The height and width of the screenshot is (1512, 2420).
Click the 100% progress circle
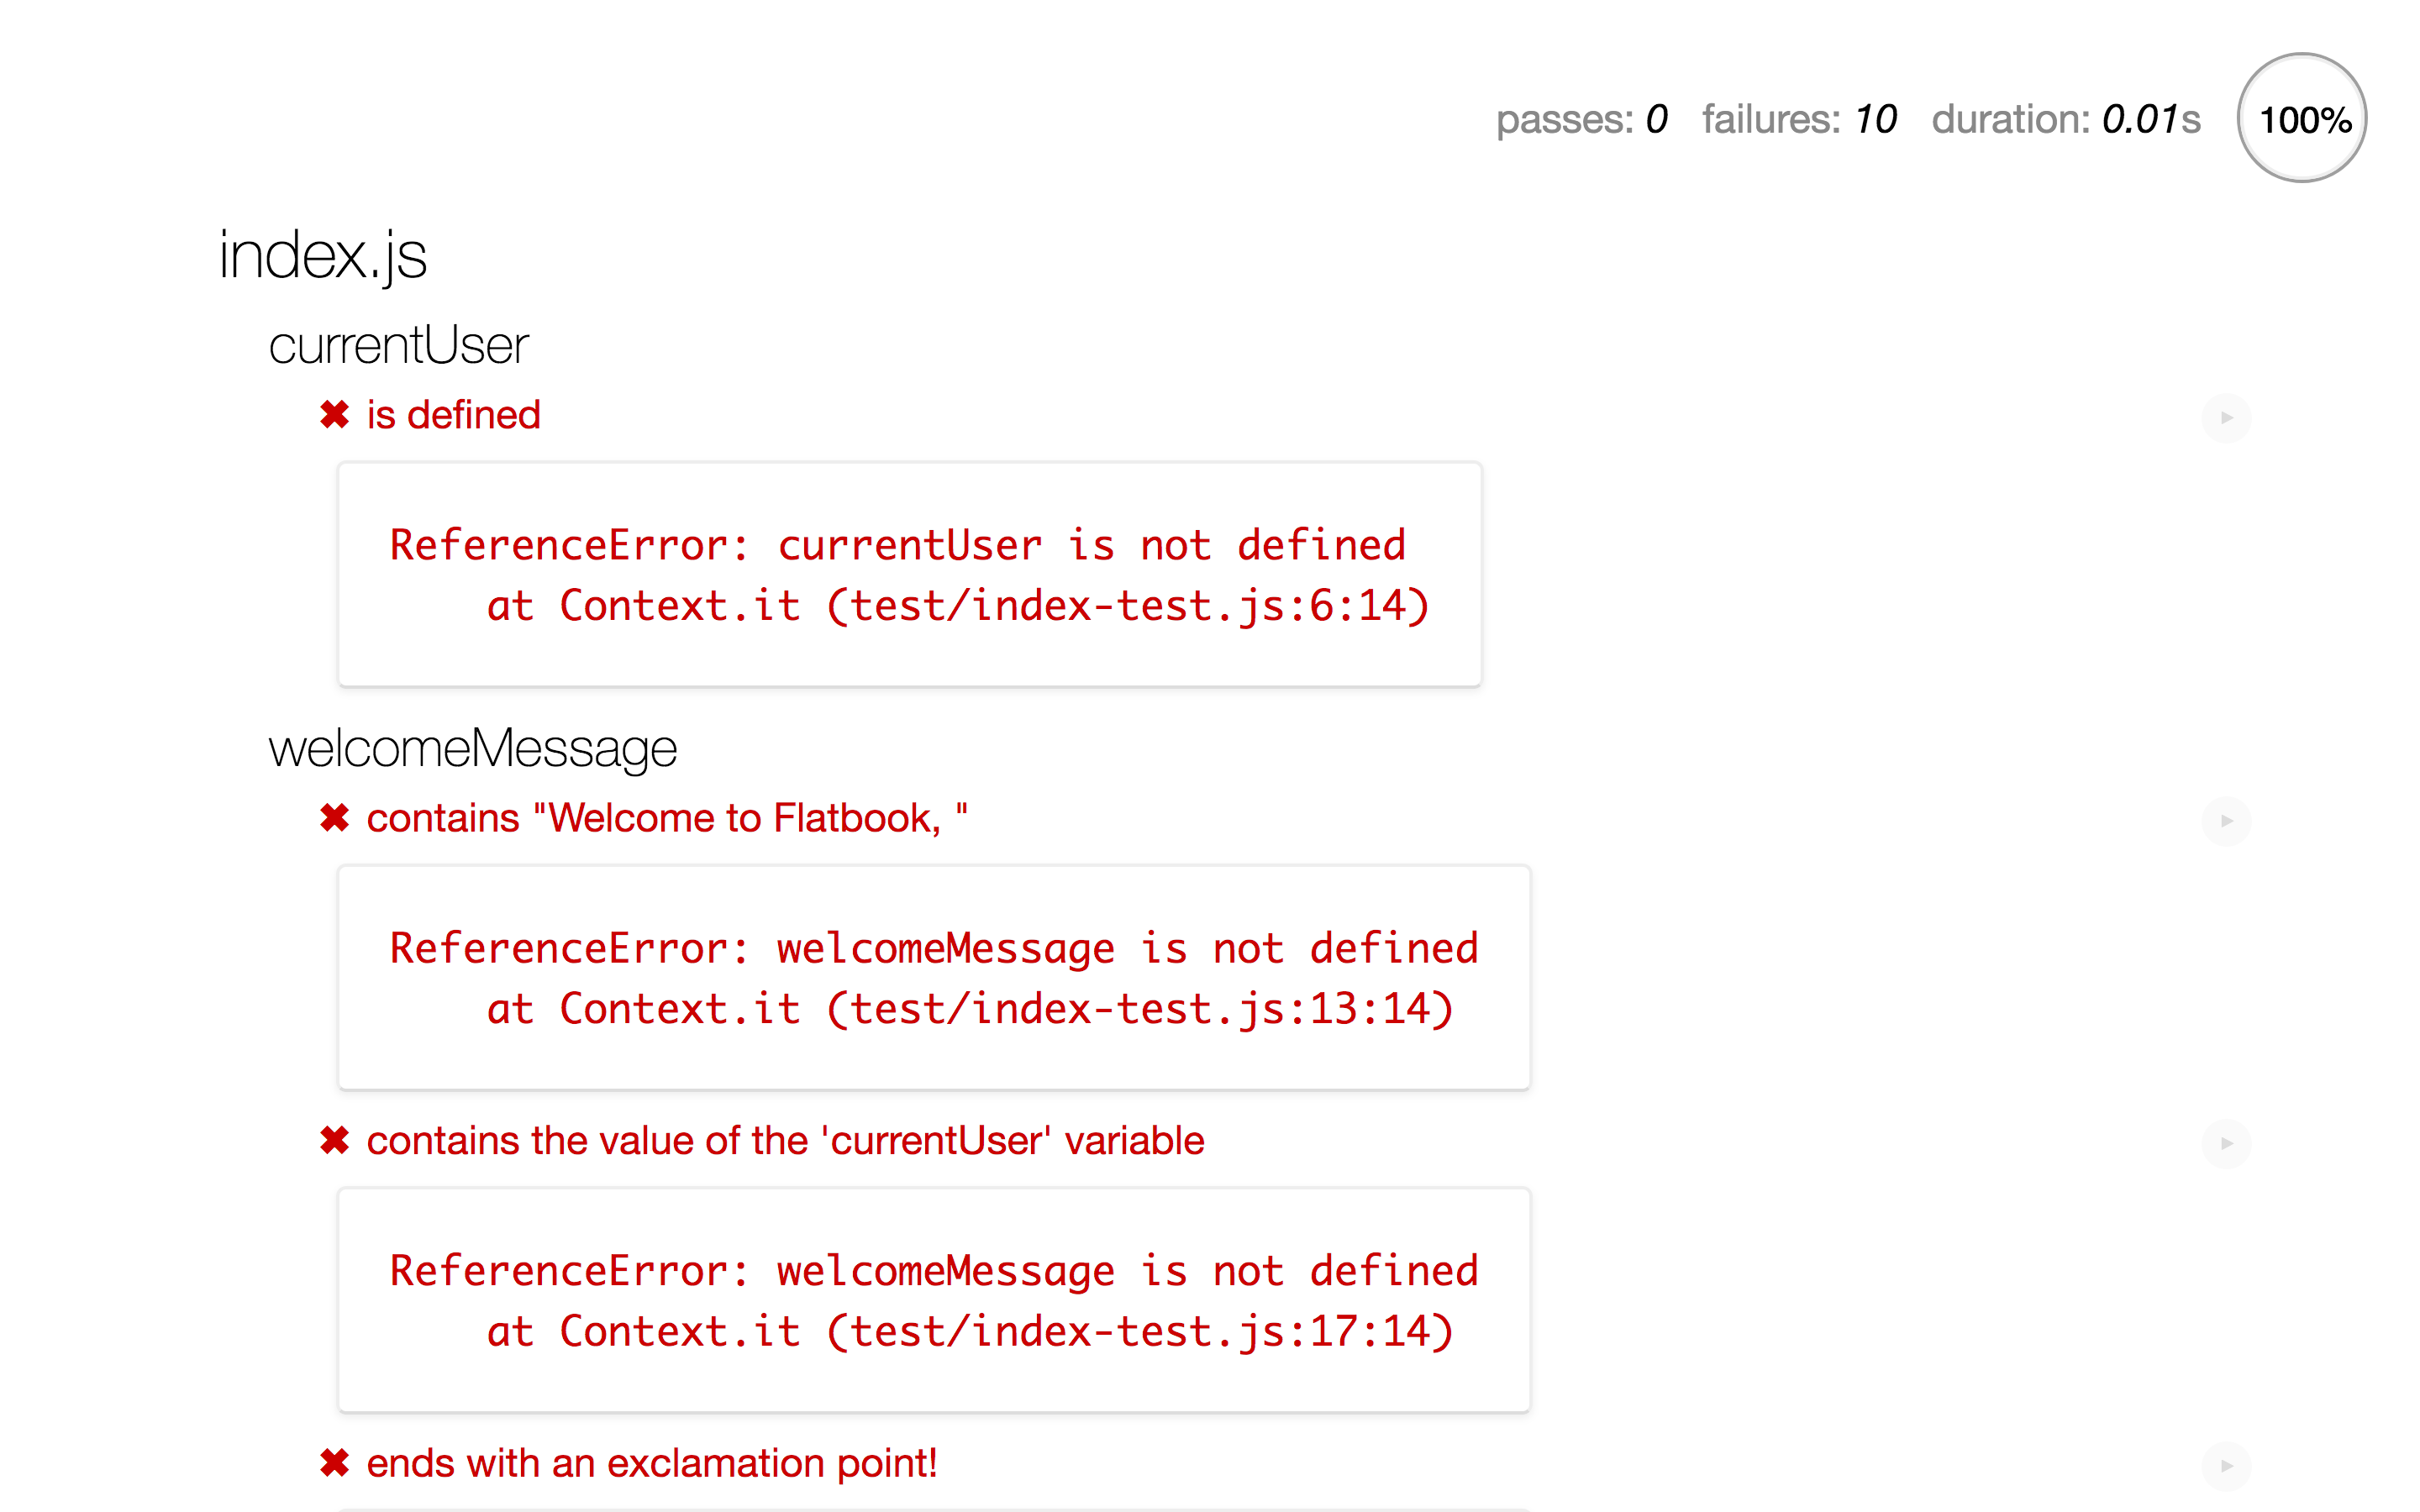pyautogui.click(x=2302, y=118)
